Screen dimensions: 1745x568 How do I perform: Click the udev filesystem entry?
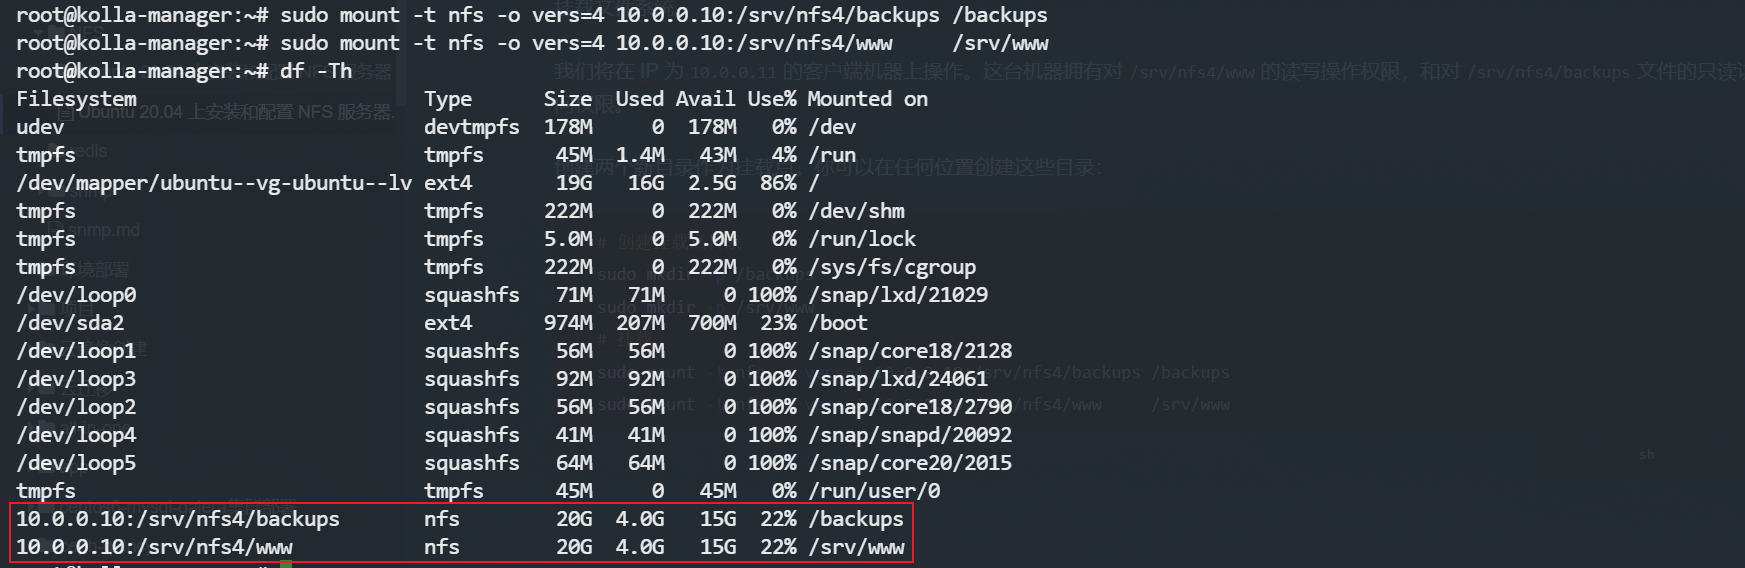point(40,127)
